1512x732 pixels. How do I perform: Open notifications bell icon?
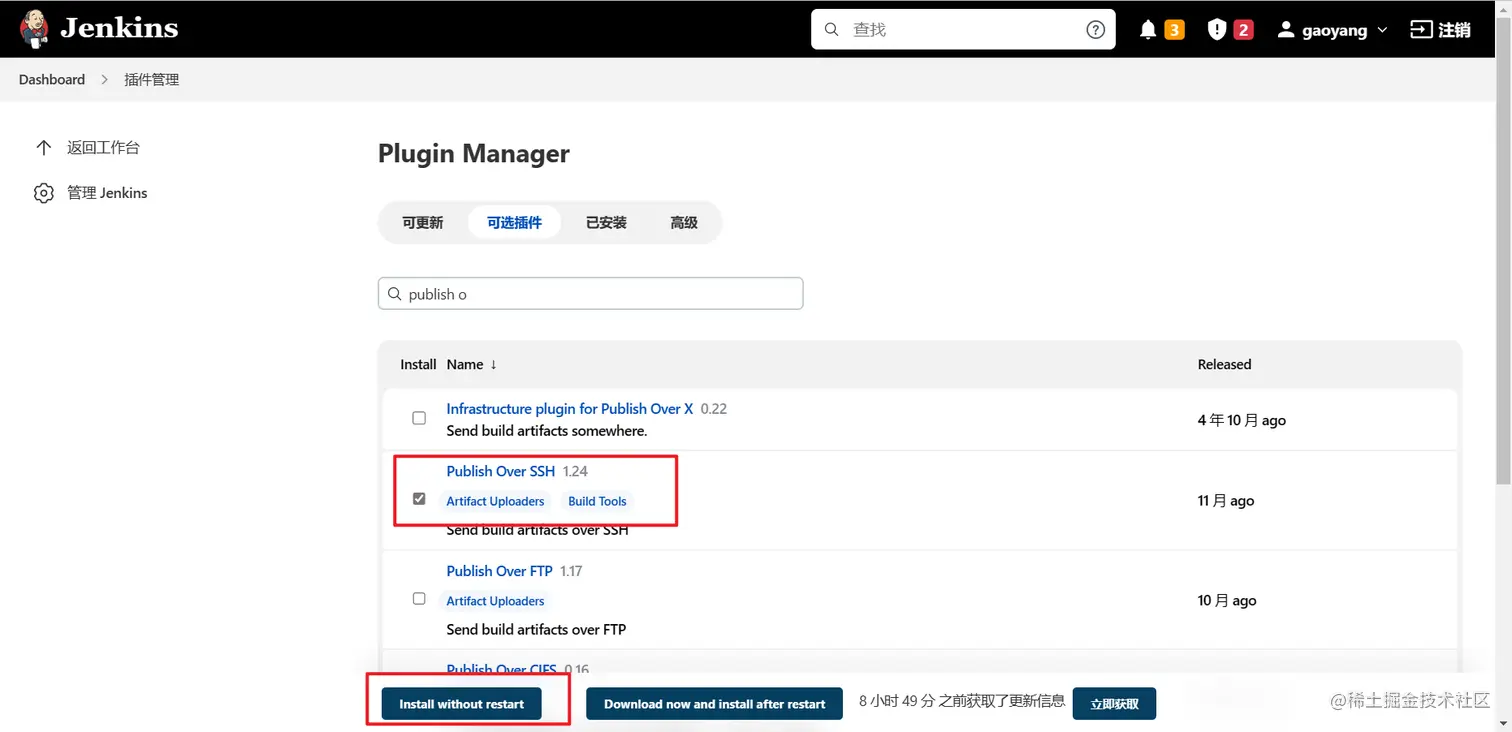tap(1148, 30)
